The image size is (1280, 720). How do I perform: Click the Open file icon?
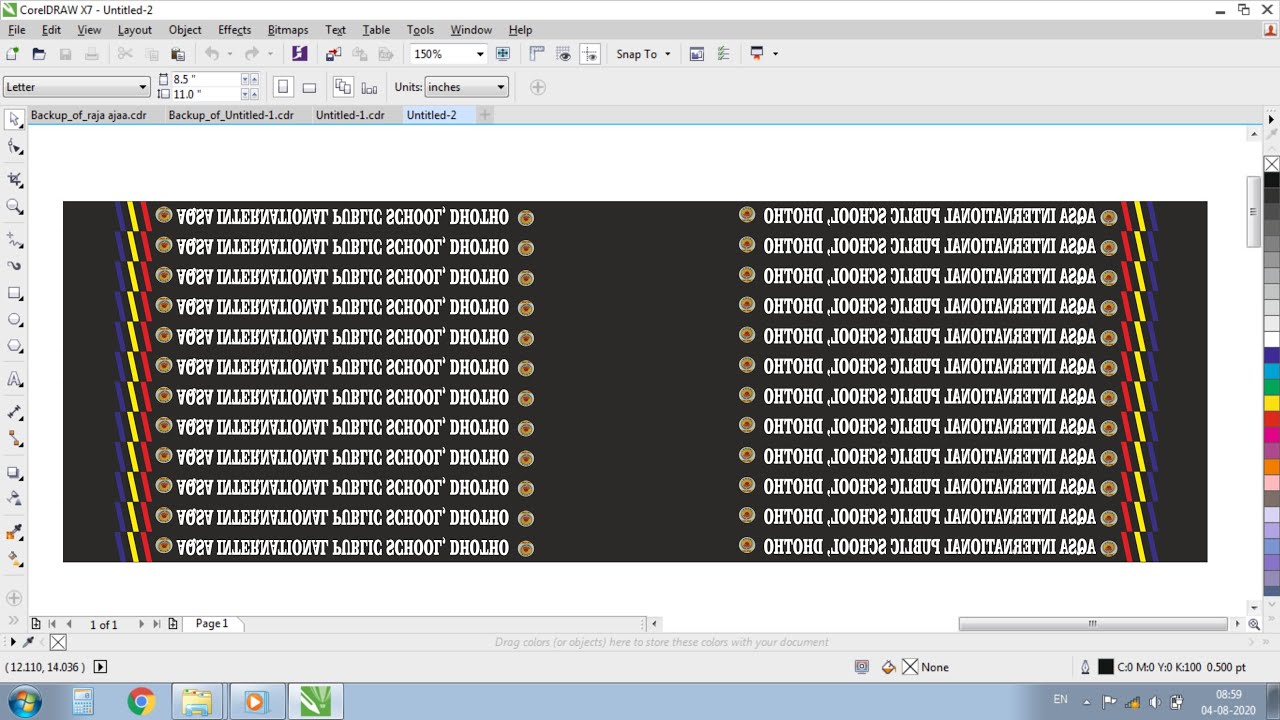click(x=39, y=54)
